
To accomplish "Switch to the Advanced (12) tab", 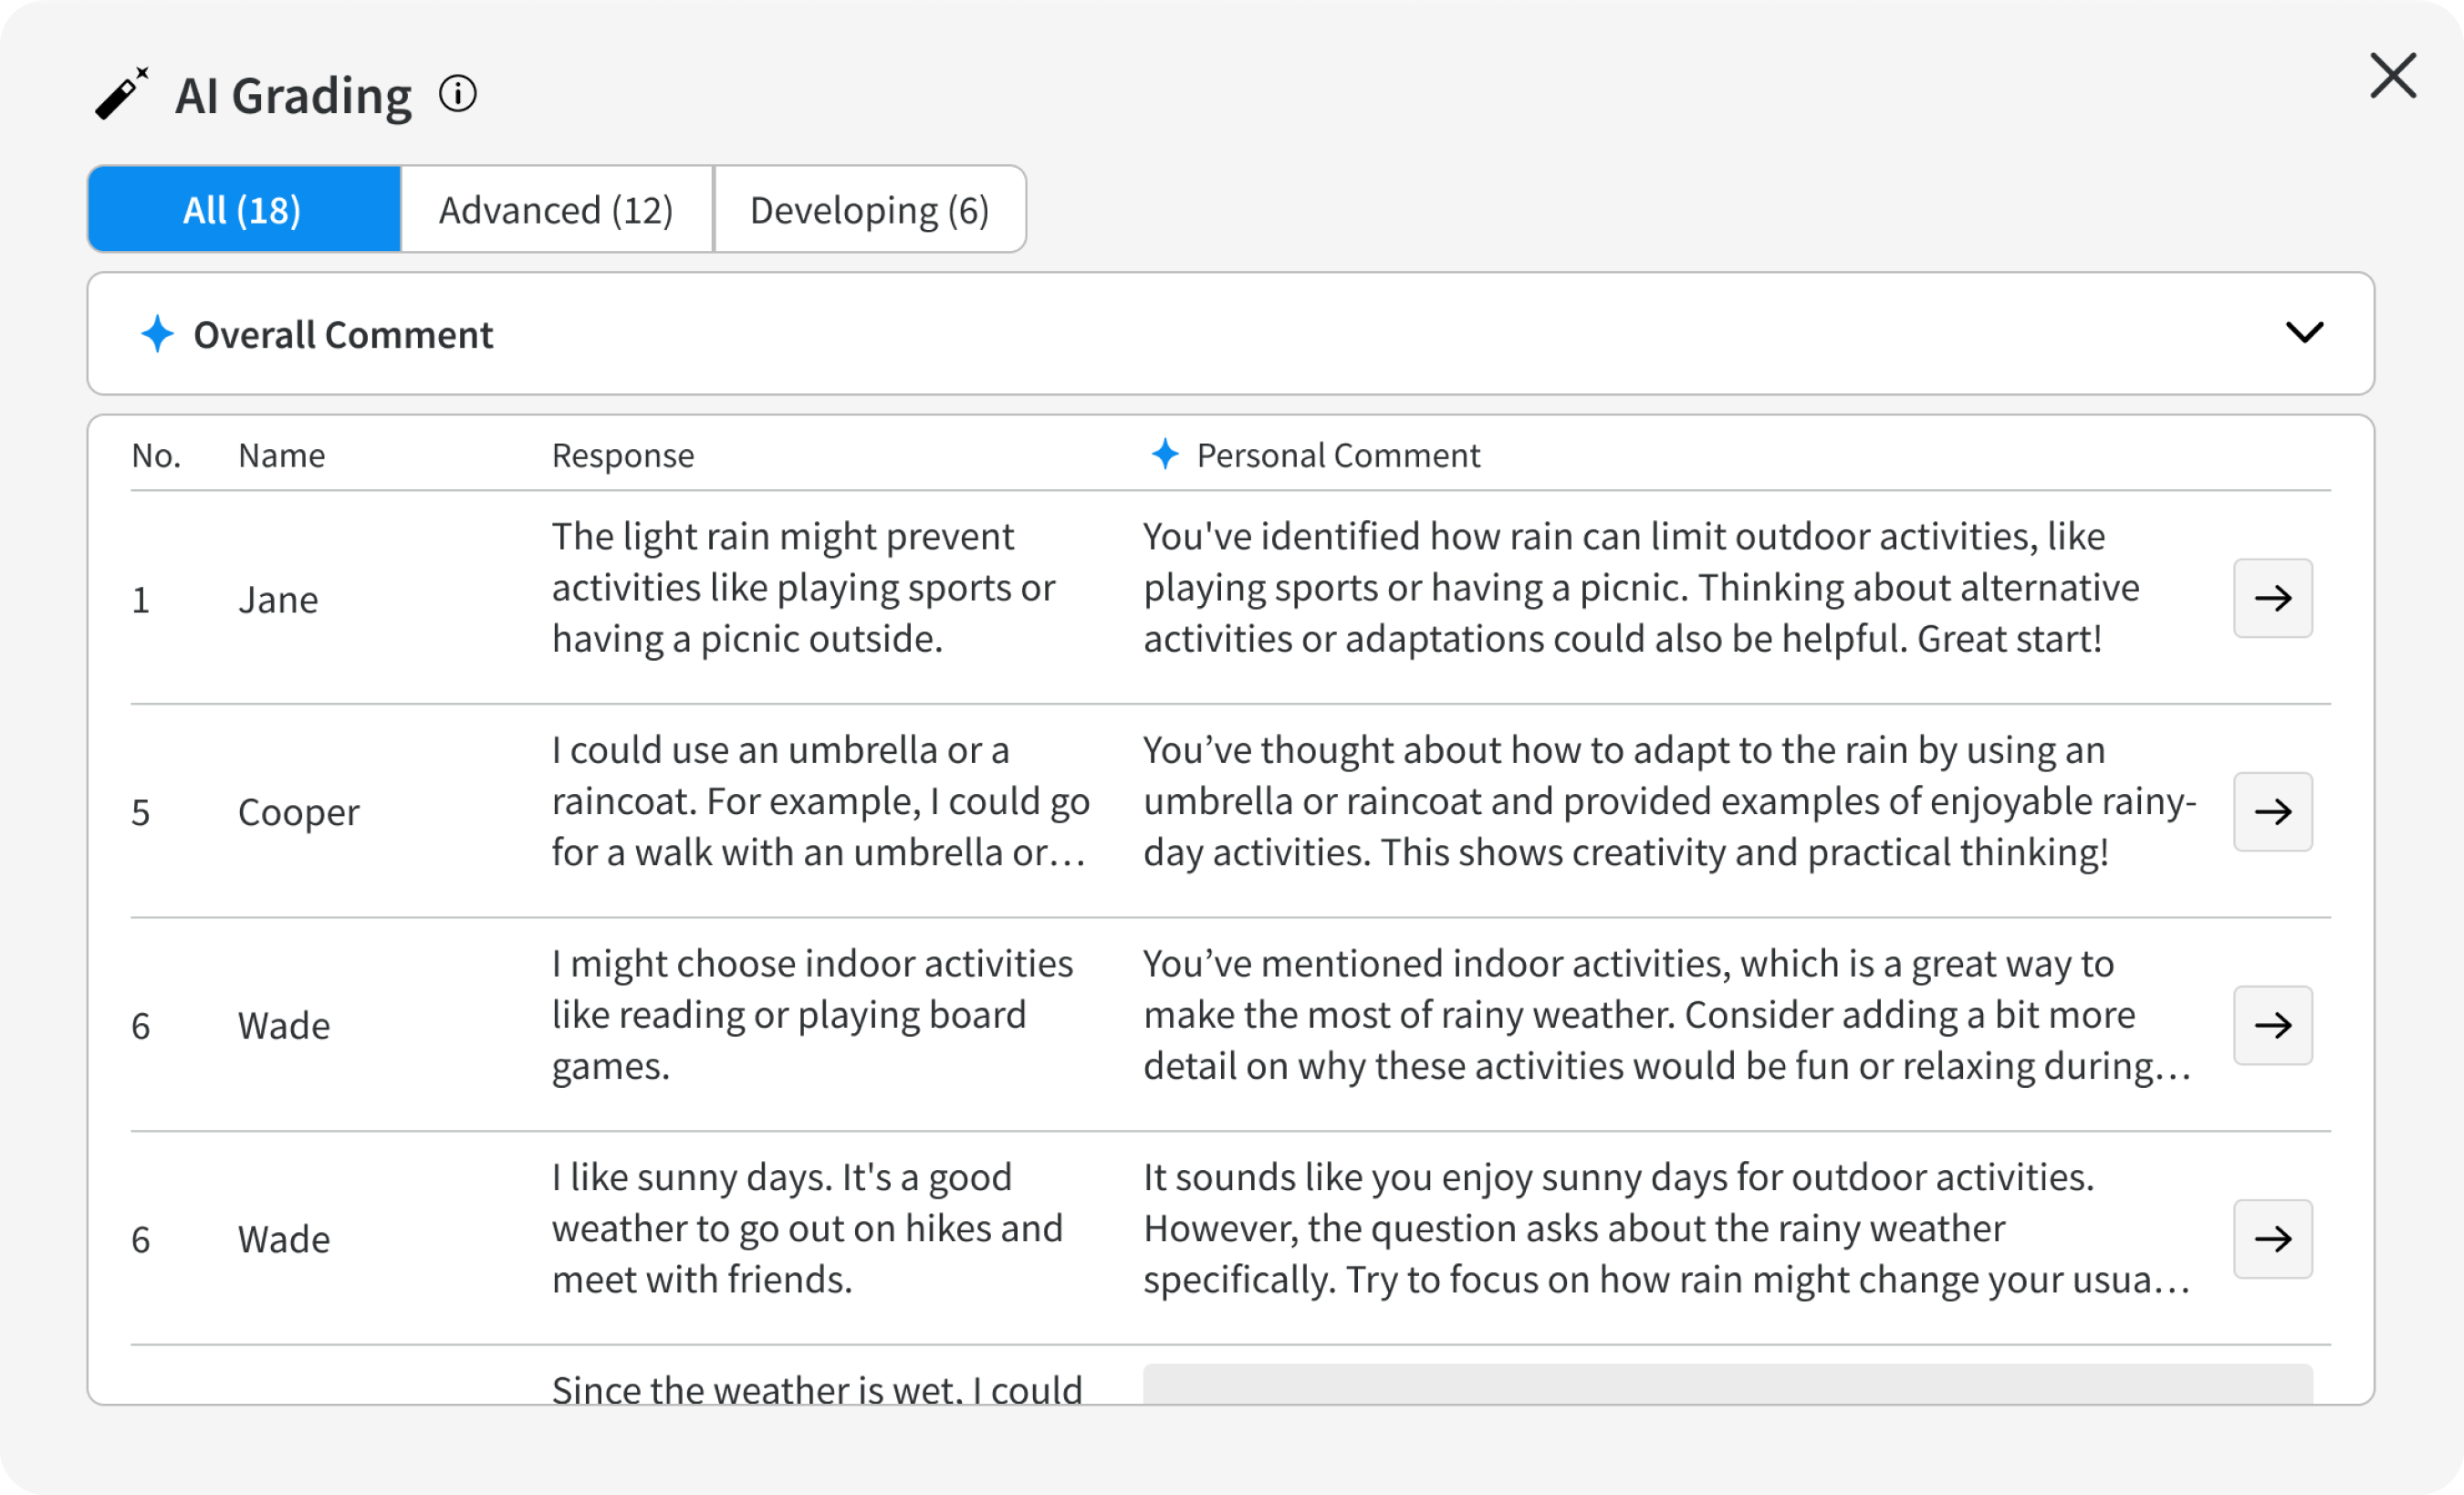I will pos(556,210).
